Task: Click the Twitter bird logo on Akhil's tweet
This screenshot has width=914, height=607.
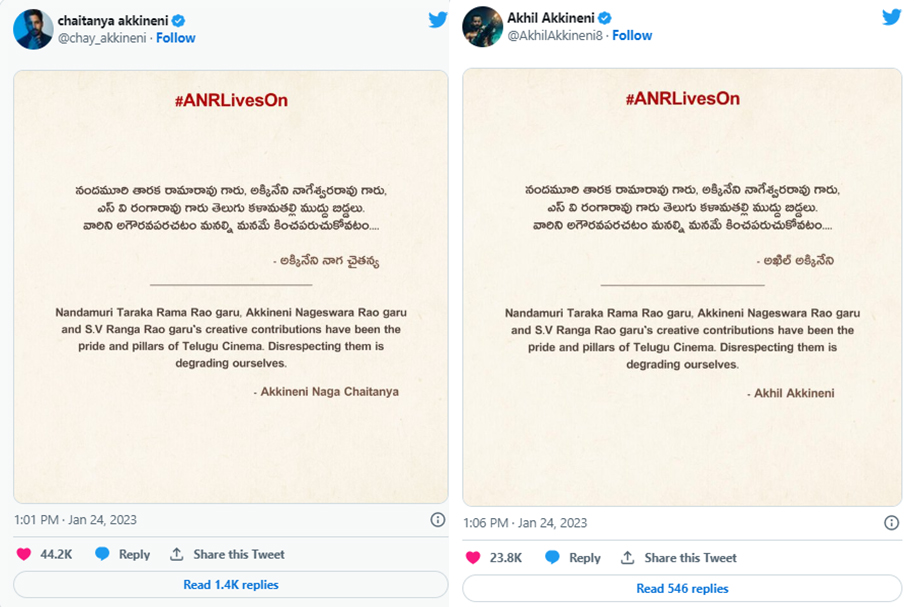Action: tap(889, 18)
